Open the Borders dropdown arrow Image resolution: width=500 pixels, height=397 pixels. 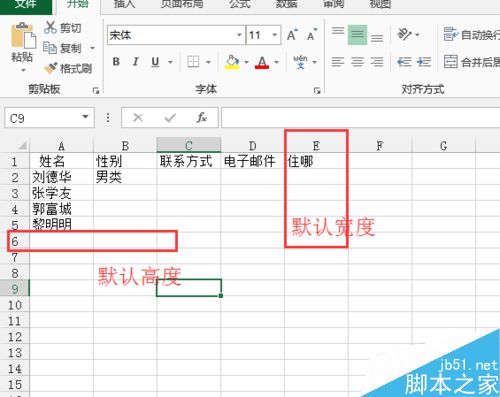(x=208, y=62)
